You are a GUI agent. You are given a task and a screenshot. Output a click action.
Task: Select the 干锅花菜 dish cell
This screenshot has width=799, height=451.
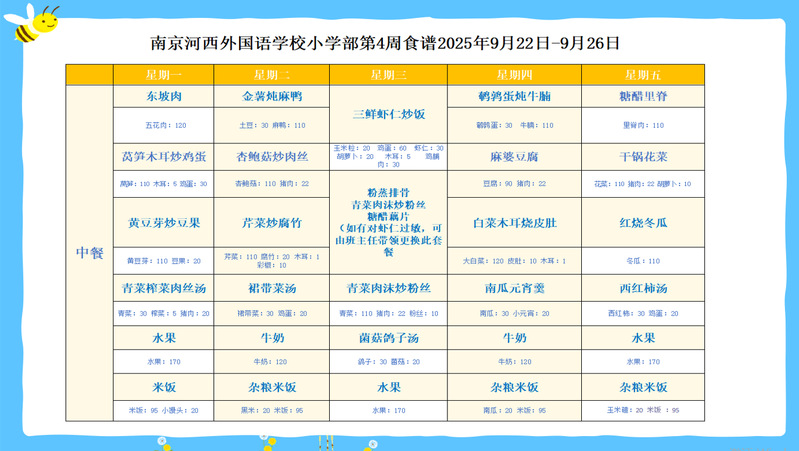[x=642, y=157]
